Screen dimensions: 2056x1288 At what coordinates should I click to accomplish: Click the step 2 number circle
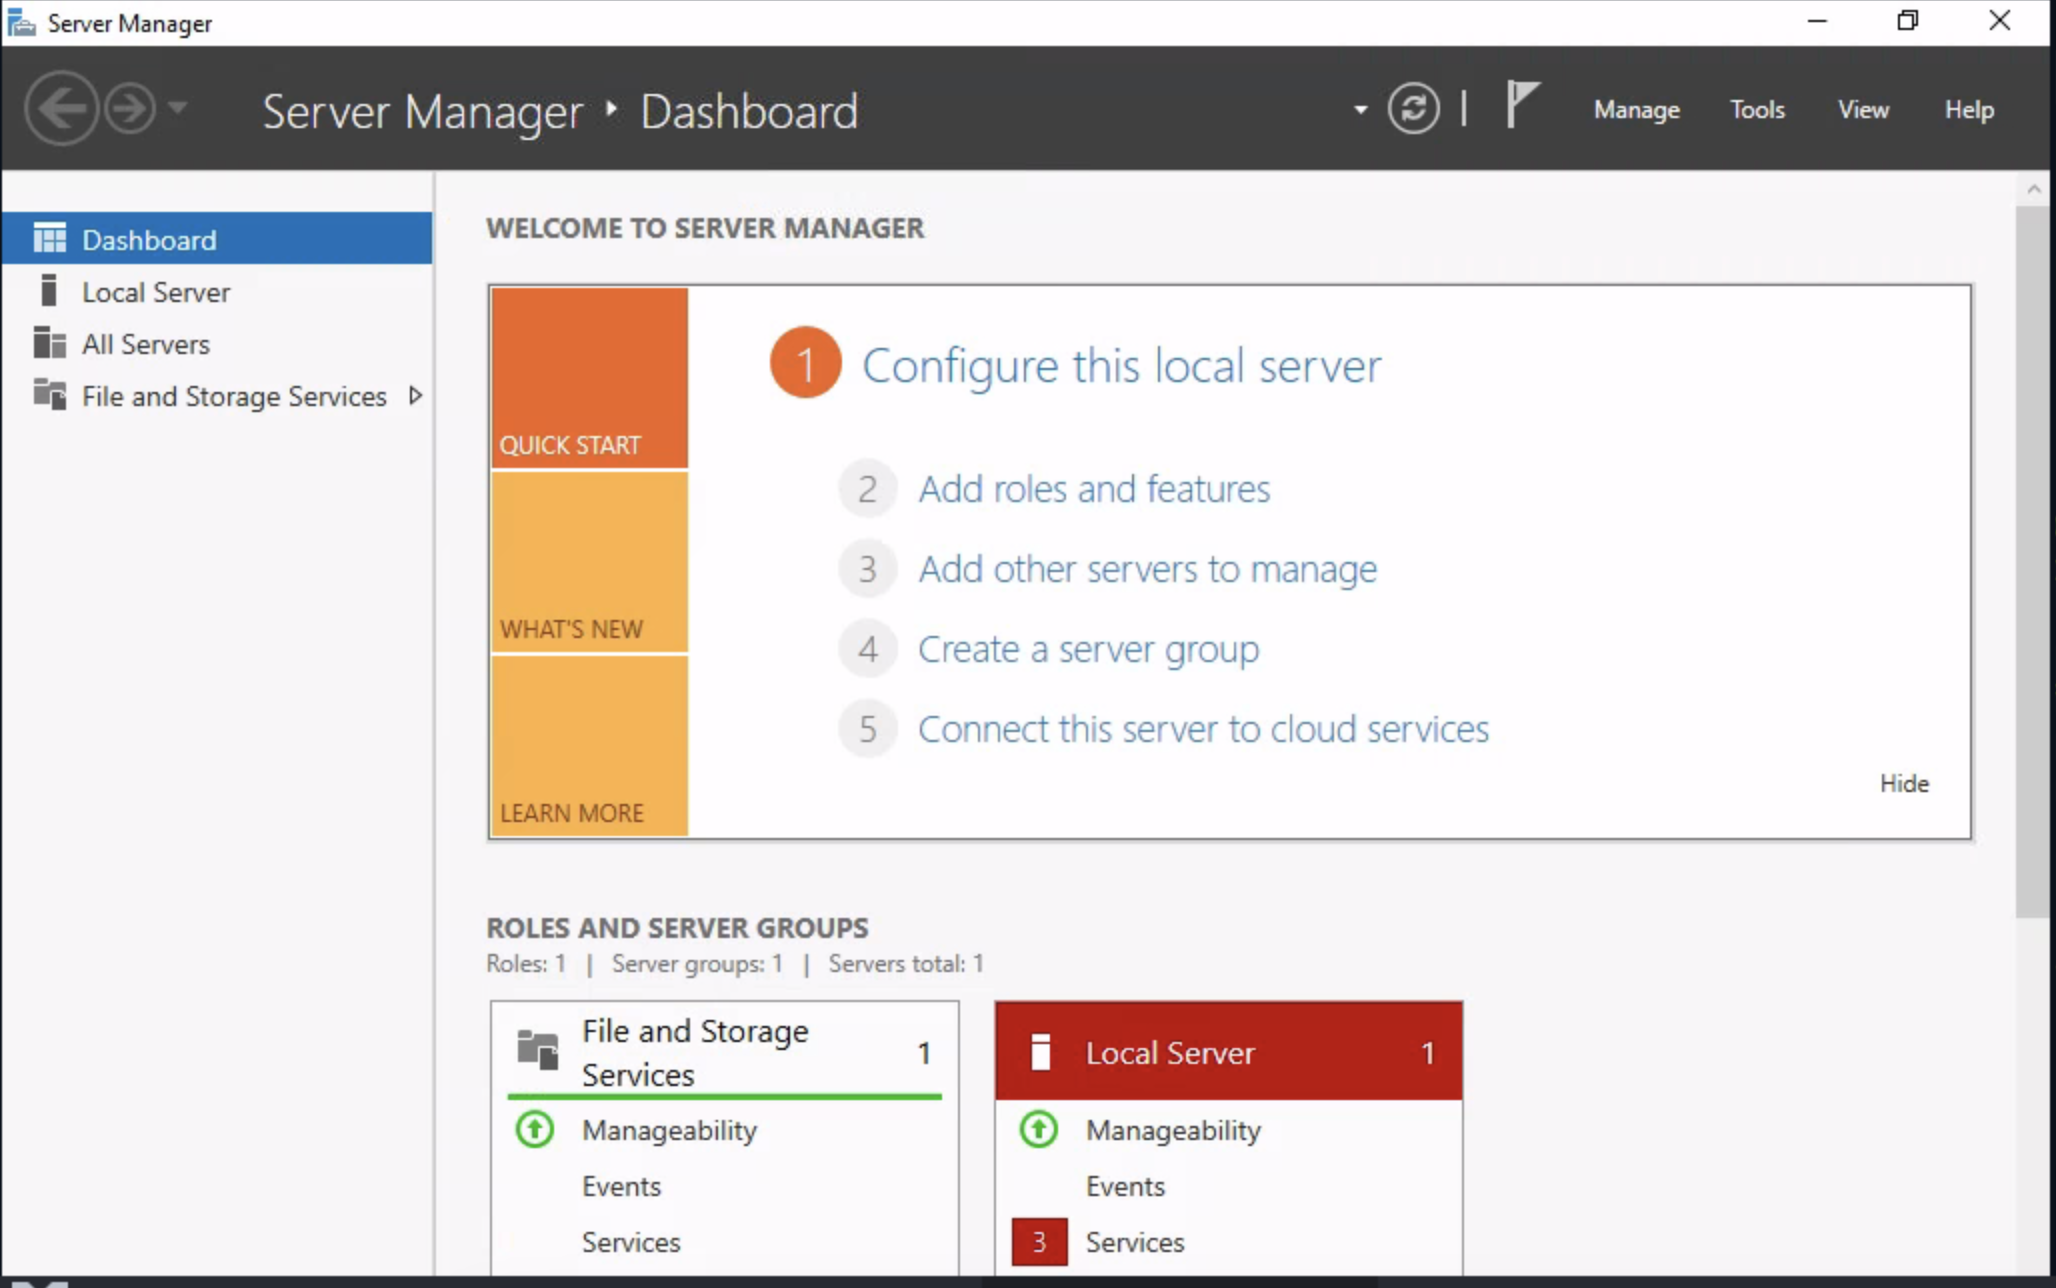[x=867, y=489]
